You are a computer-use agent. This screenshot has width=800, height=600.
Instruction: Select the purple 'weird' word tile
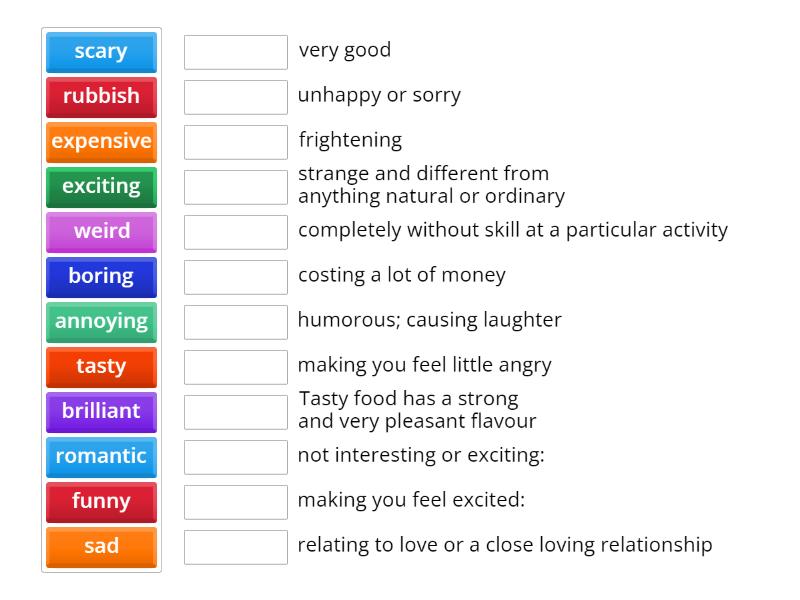pyautogui.click(x=101, y=232)
